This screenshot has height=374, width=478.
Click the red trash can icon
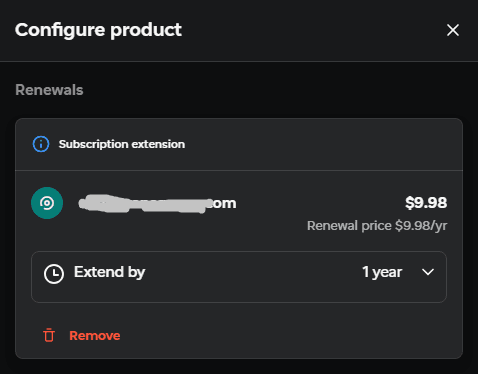(x=49, y=335)
